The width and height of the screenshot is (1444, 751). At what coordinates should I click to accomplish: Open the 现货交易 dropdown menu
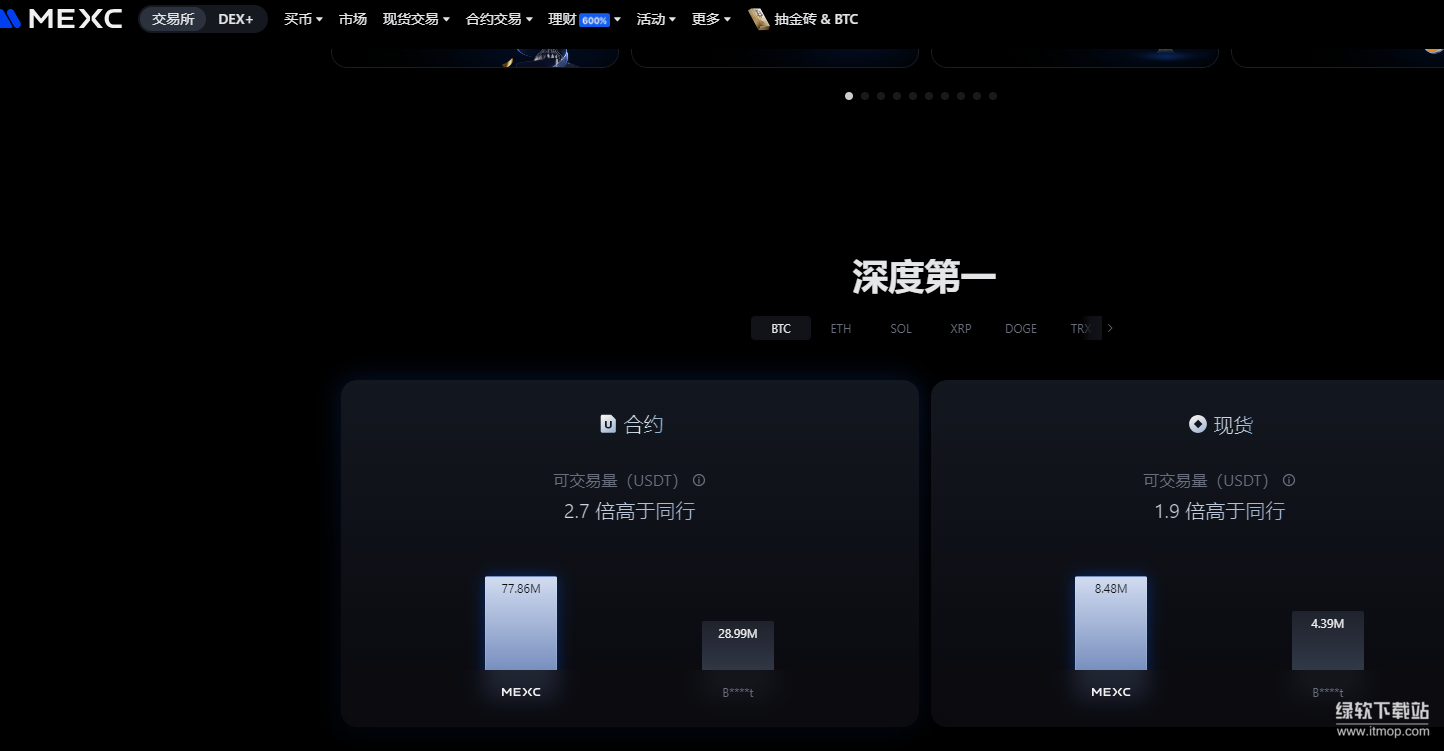(416, 19)
